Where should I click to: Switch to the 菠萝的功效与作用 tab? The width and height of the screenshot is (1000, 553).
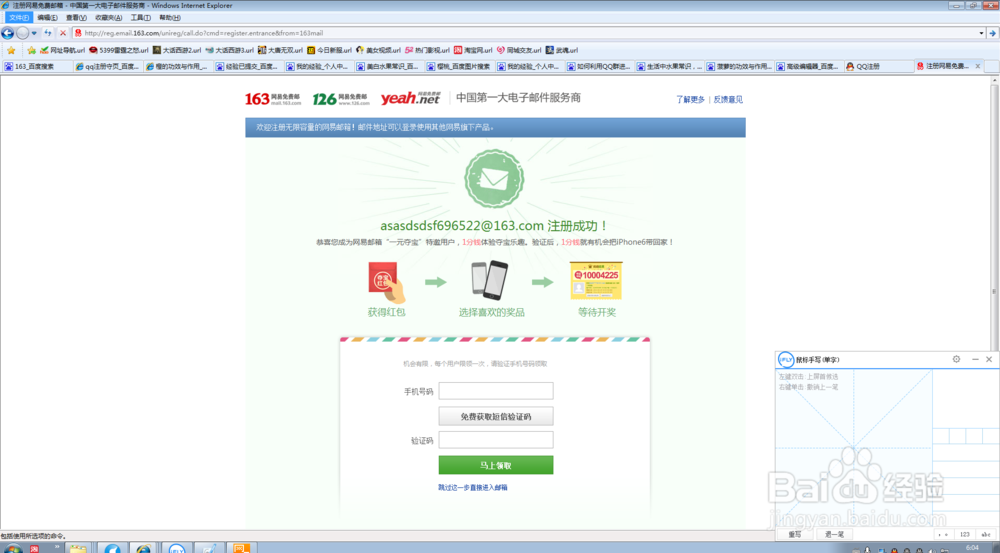click(x=739, y=66)
